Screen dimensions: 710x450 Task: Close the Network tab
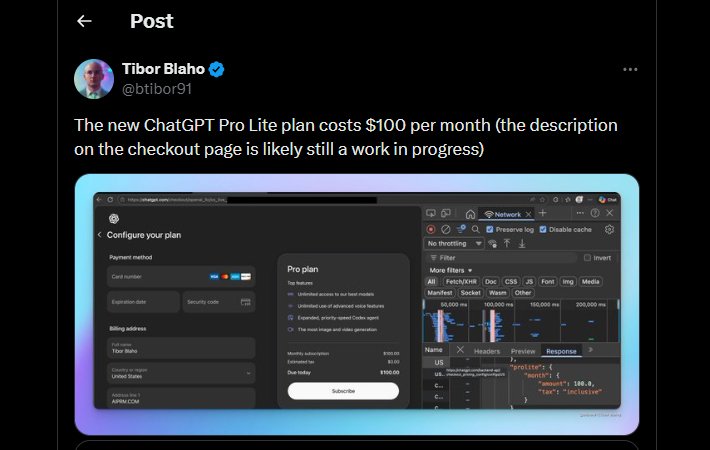[528, 214]
